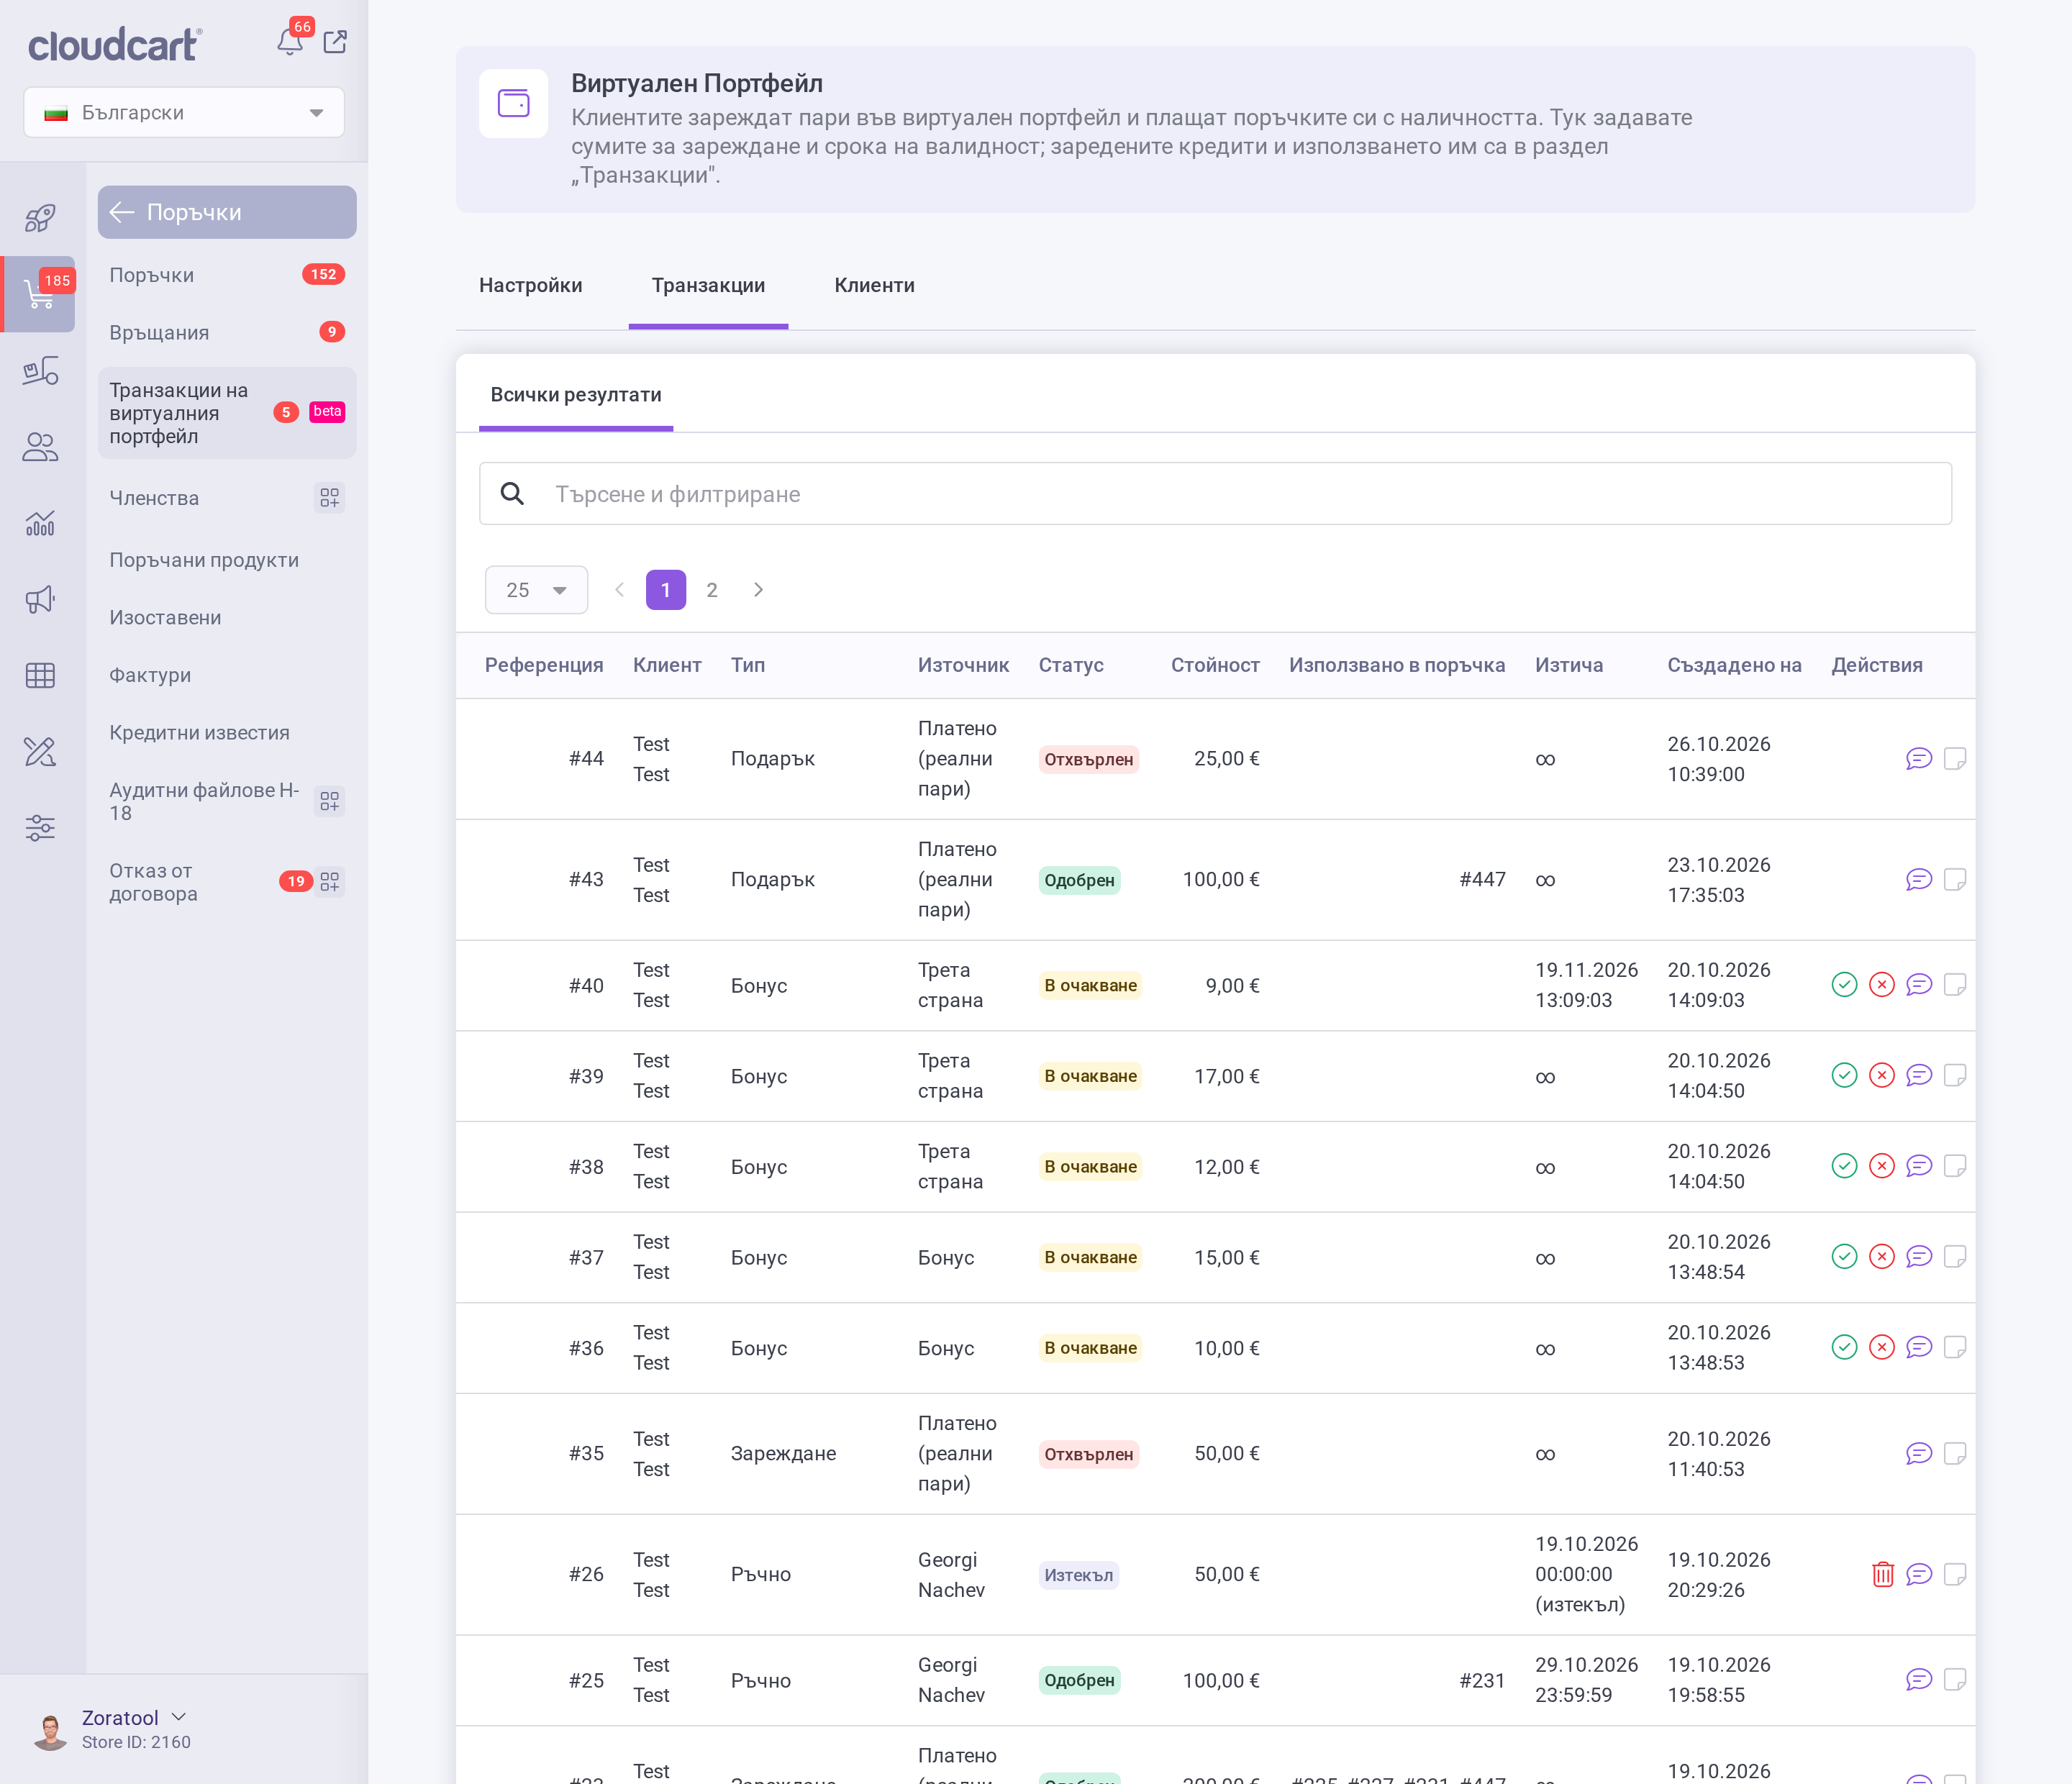Open order #447 link in row #43

(x=1482, y=880)
